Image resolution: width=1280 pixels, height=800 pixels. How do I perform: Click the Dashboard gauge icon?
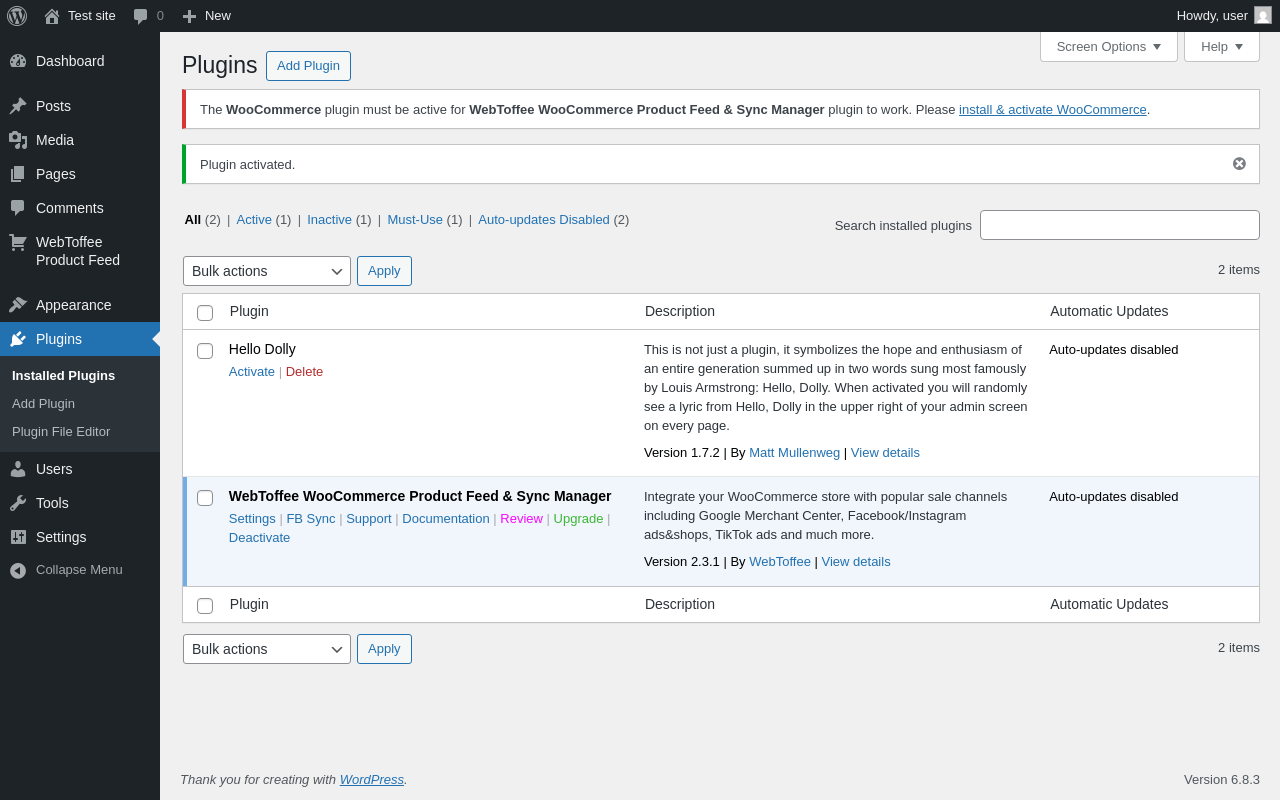(18, 61)
